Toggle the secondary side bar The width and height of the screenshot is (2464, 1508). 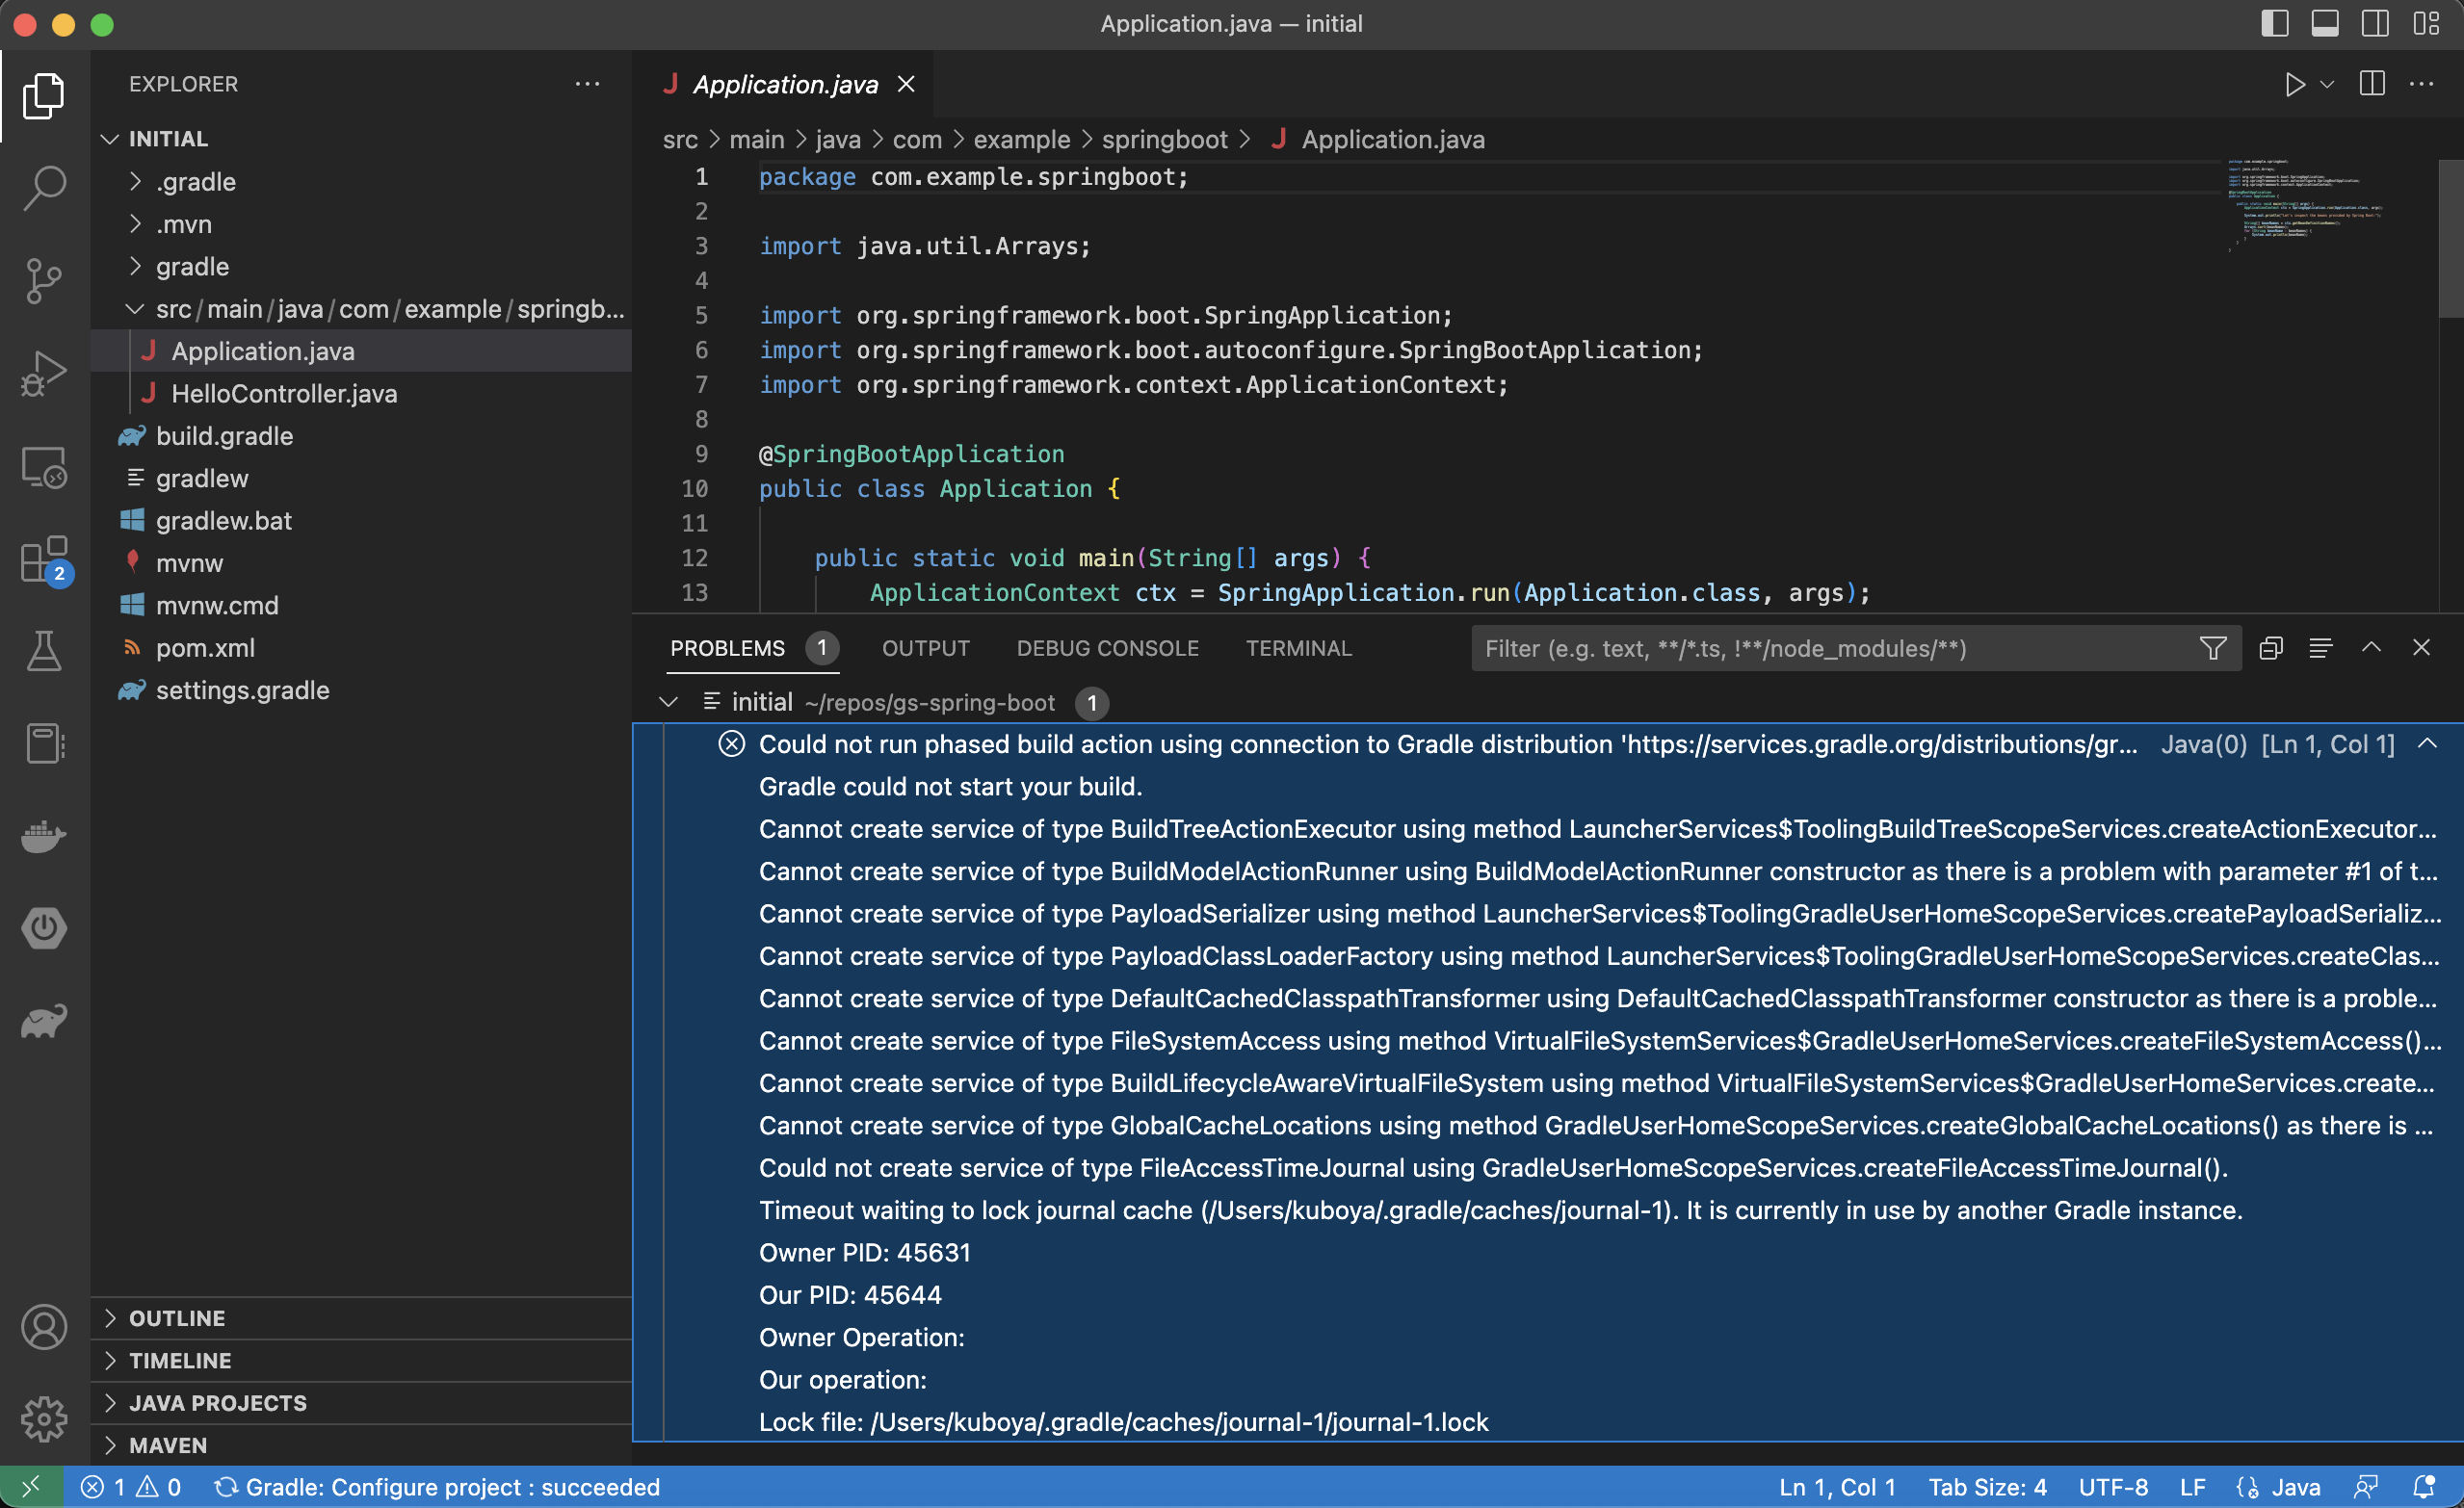[x=2374, y=23]
